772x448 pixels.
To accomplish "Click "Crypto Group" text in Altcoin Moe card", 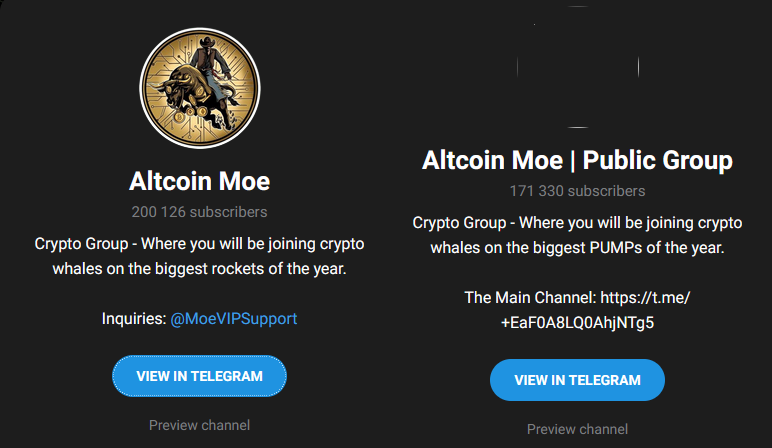I will (x=78, y=244).
